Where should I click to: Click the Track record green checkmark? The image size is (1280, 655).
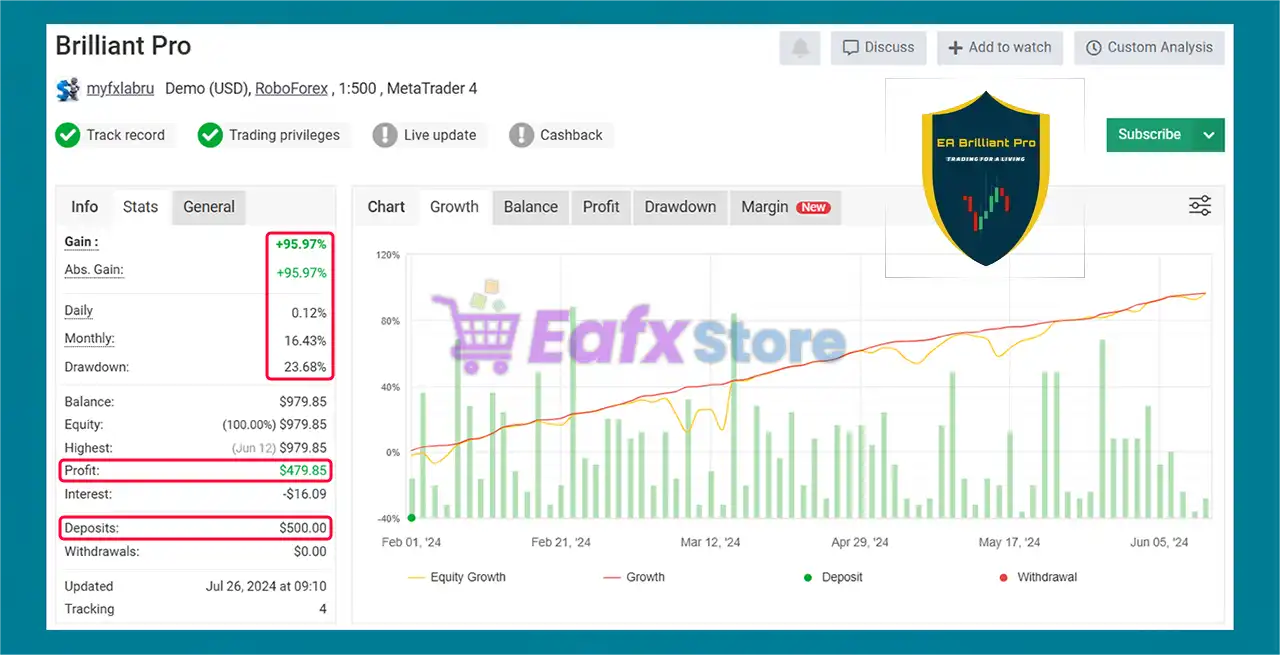pos(67,135)
